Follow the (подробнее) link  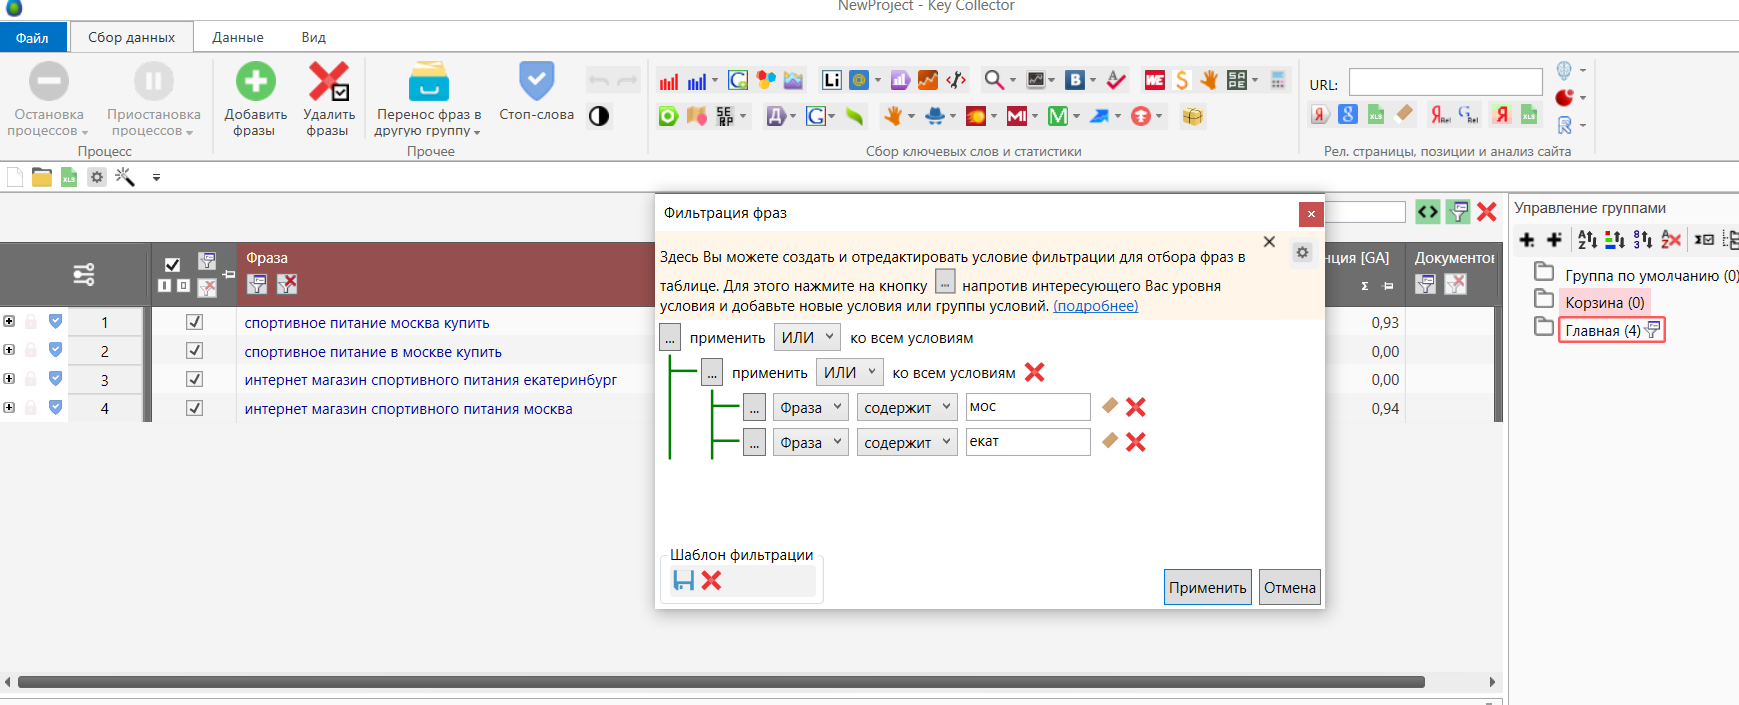point(1095,306)
